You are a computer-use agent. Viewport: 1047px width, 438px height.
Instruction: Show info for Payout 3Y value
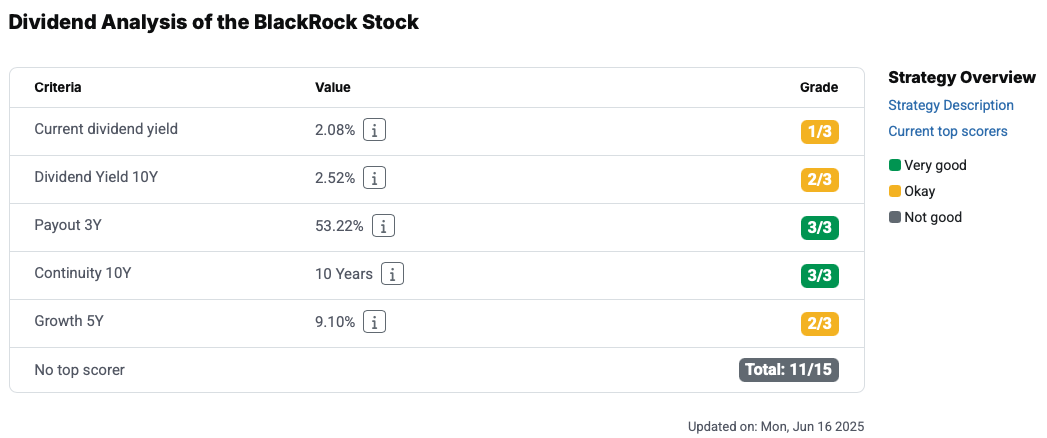pyautogui.click(x=383, y=226)
